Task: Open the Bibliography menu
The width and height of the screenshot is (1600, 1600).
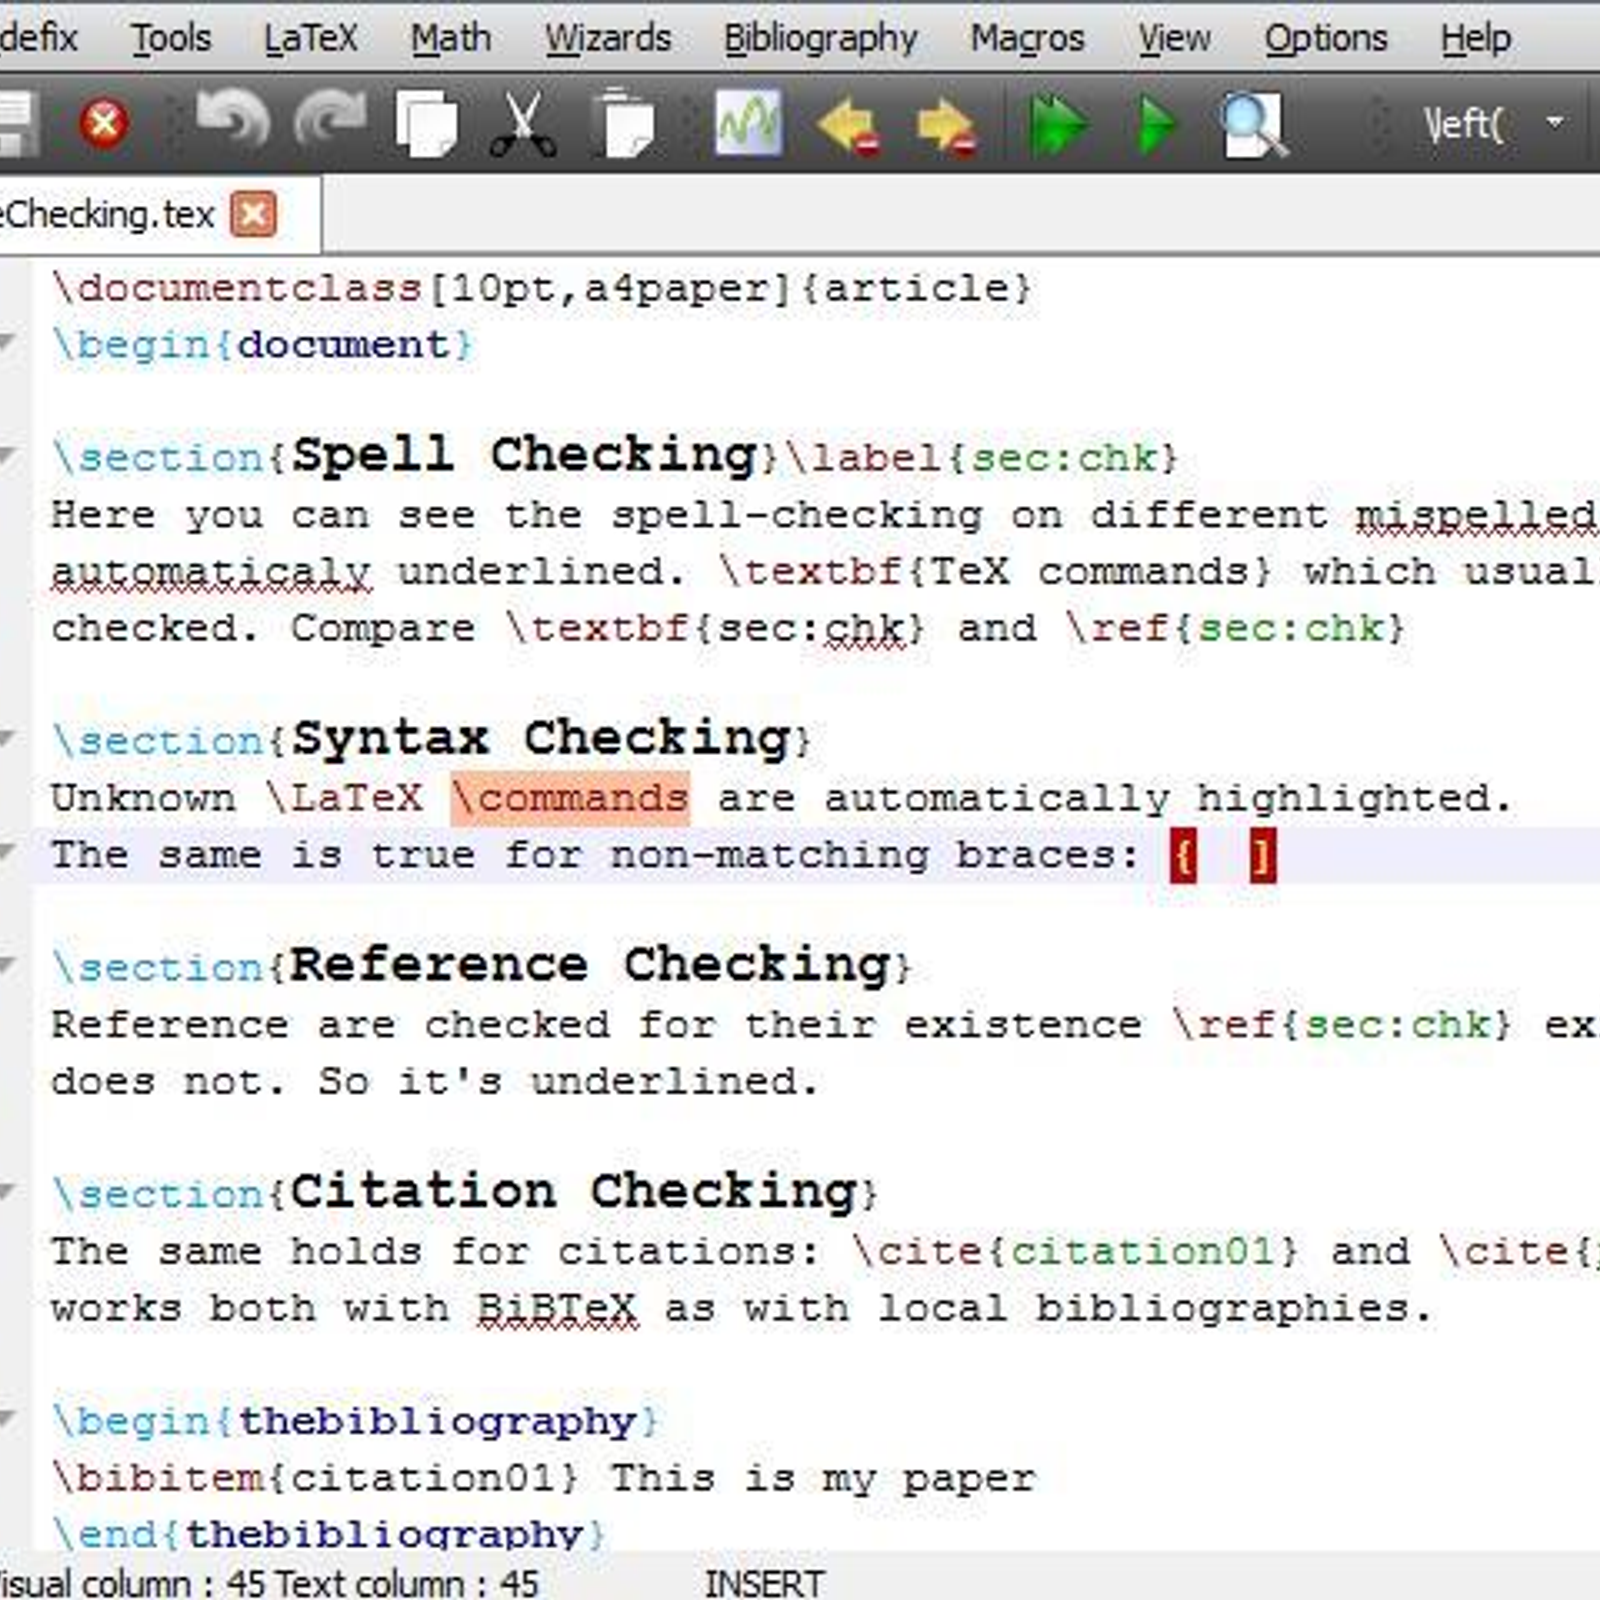Action: (x=820, y=38)
